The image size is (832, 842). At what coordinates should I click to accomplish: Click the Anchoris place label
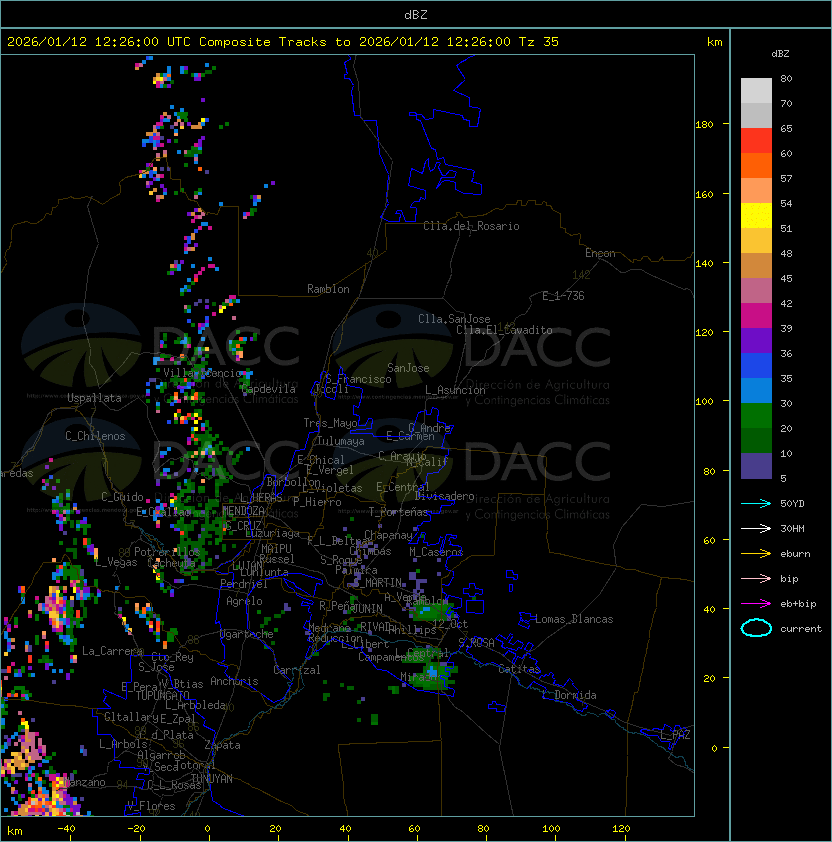coord(234,681)
